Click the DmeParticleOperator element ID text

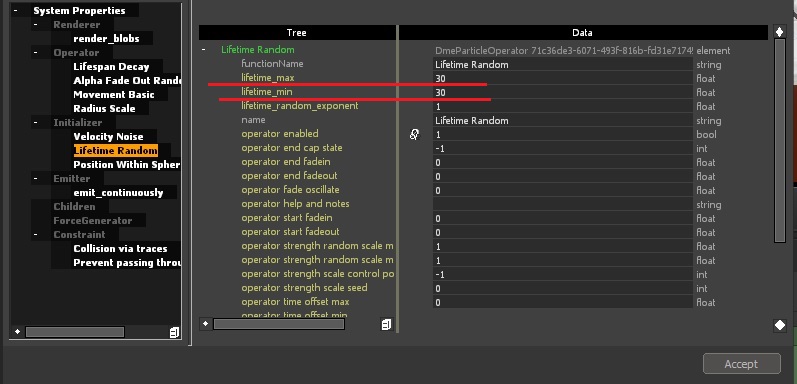(x=564, y=51)
